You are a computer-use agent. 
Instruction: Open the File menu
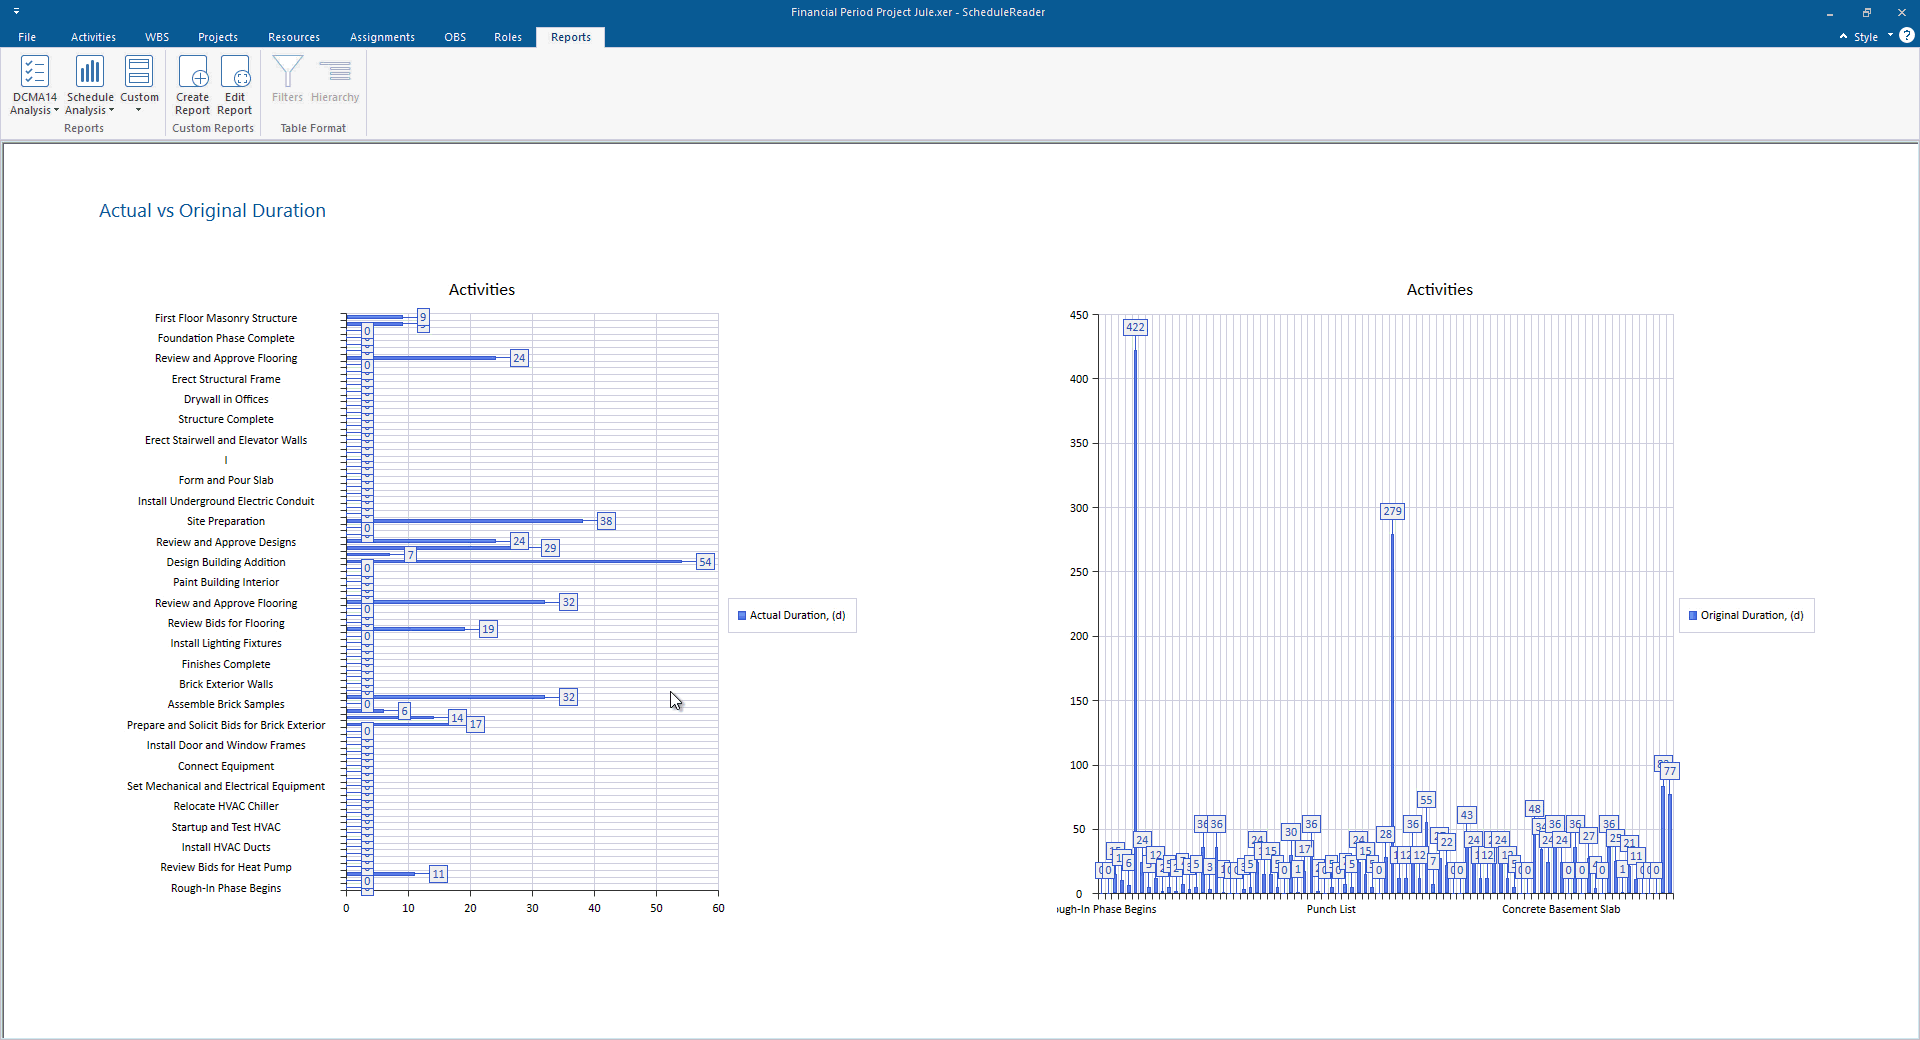point(27,37)
